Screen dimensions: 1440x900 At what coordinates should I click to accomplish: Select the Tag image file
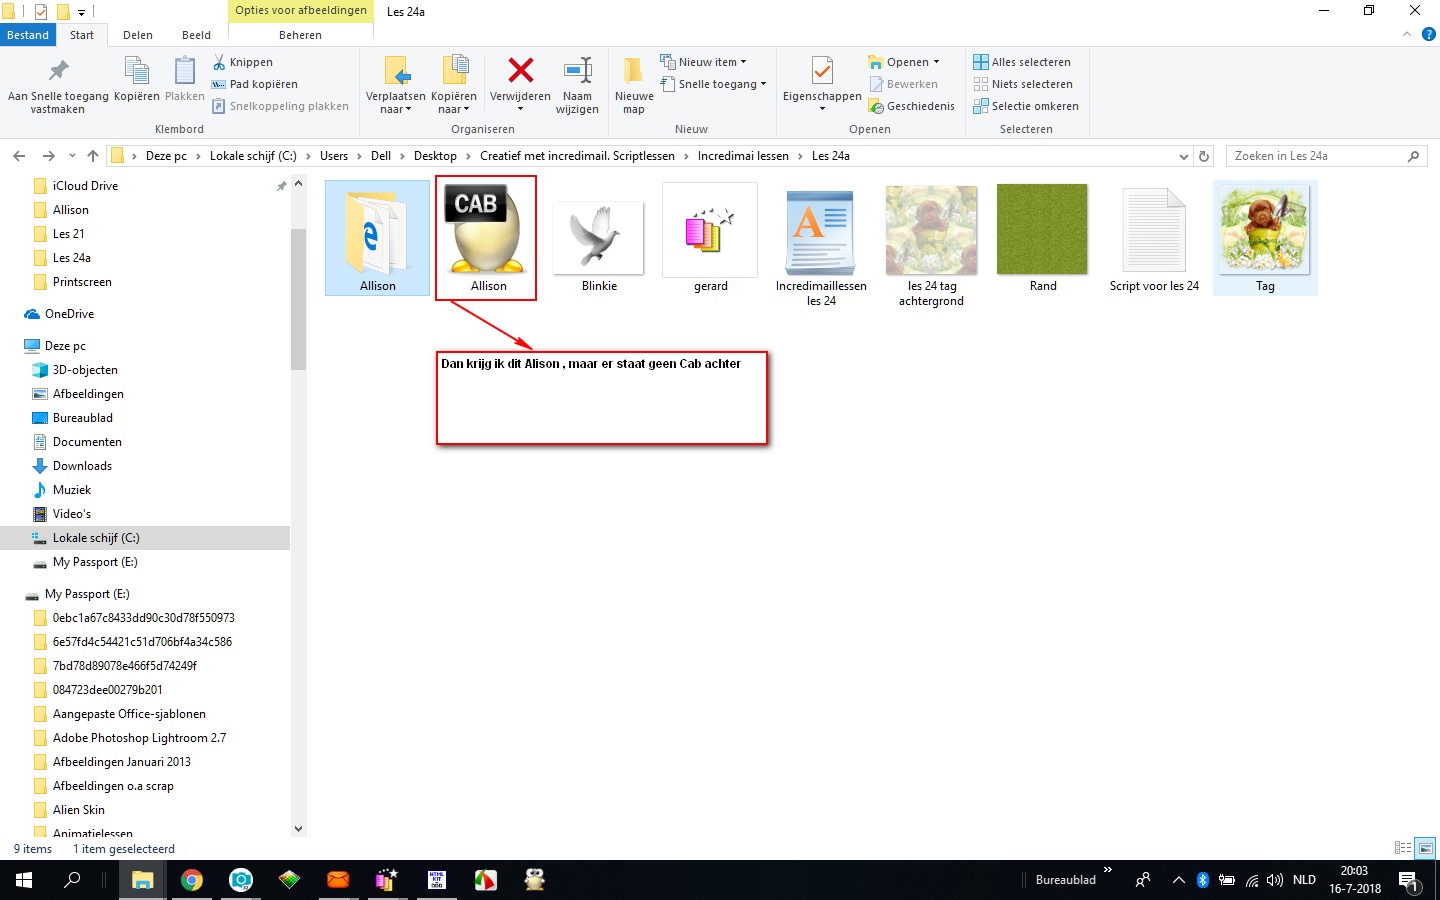[x=1265, y=238]
